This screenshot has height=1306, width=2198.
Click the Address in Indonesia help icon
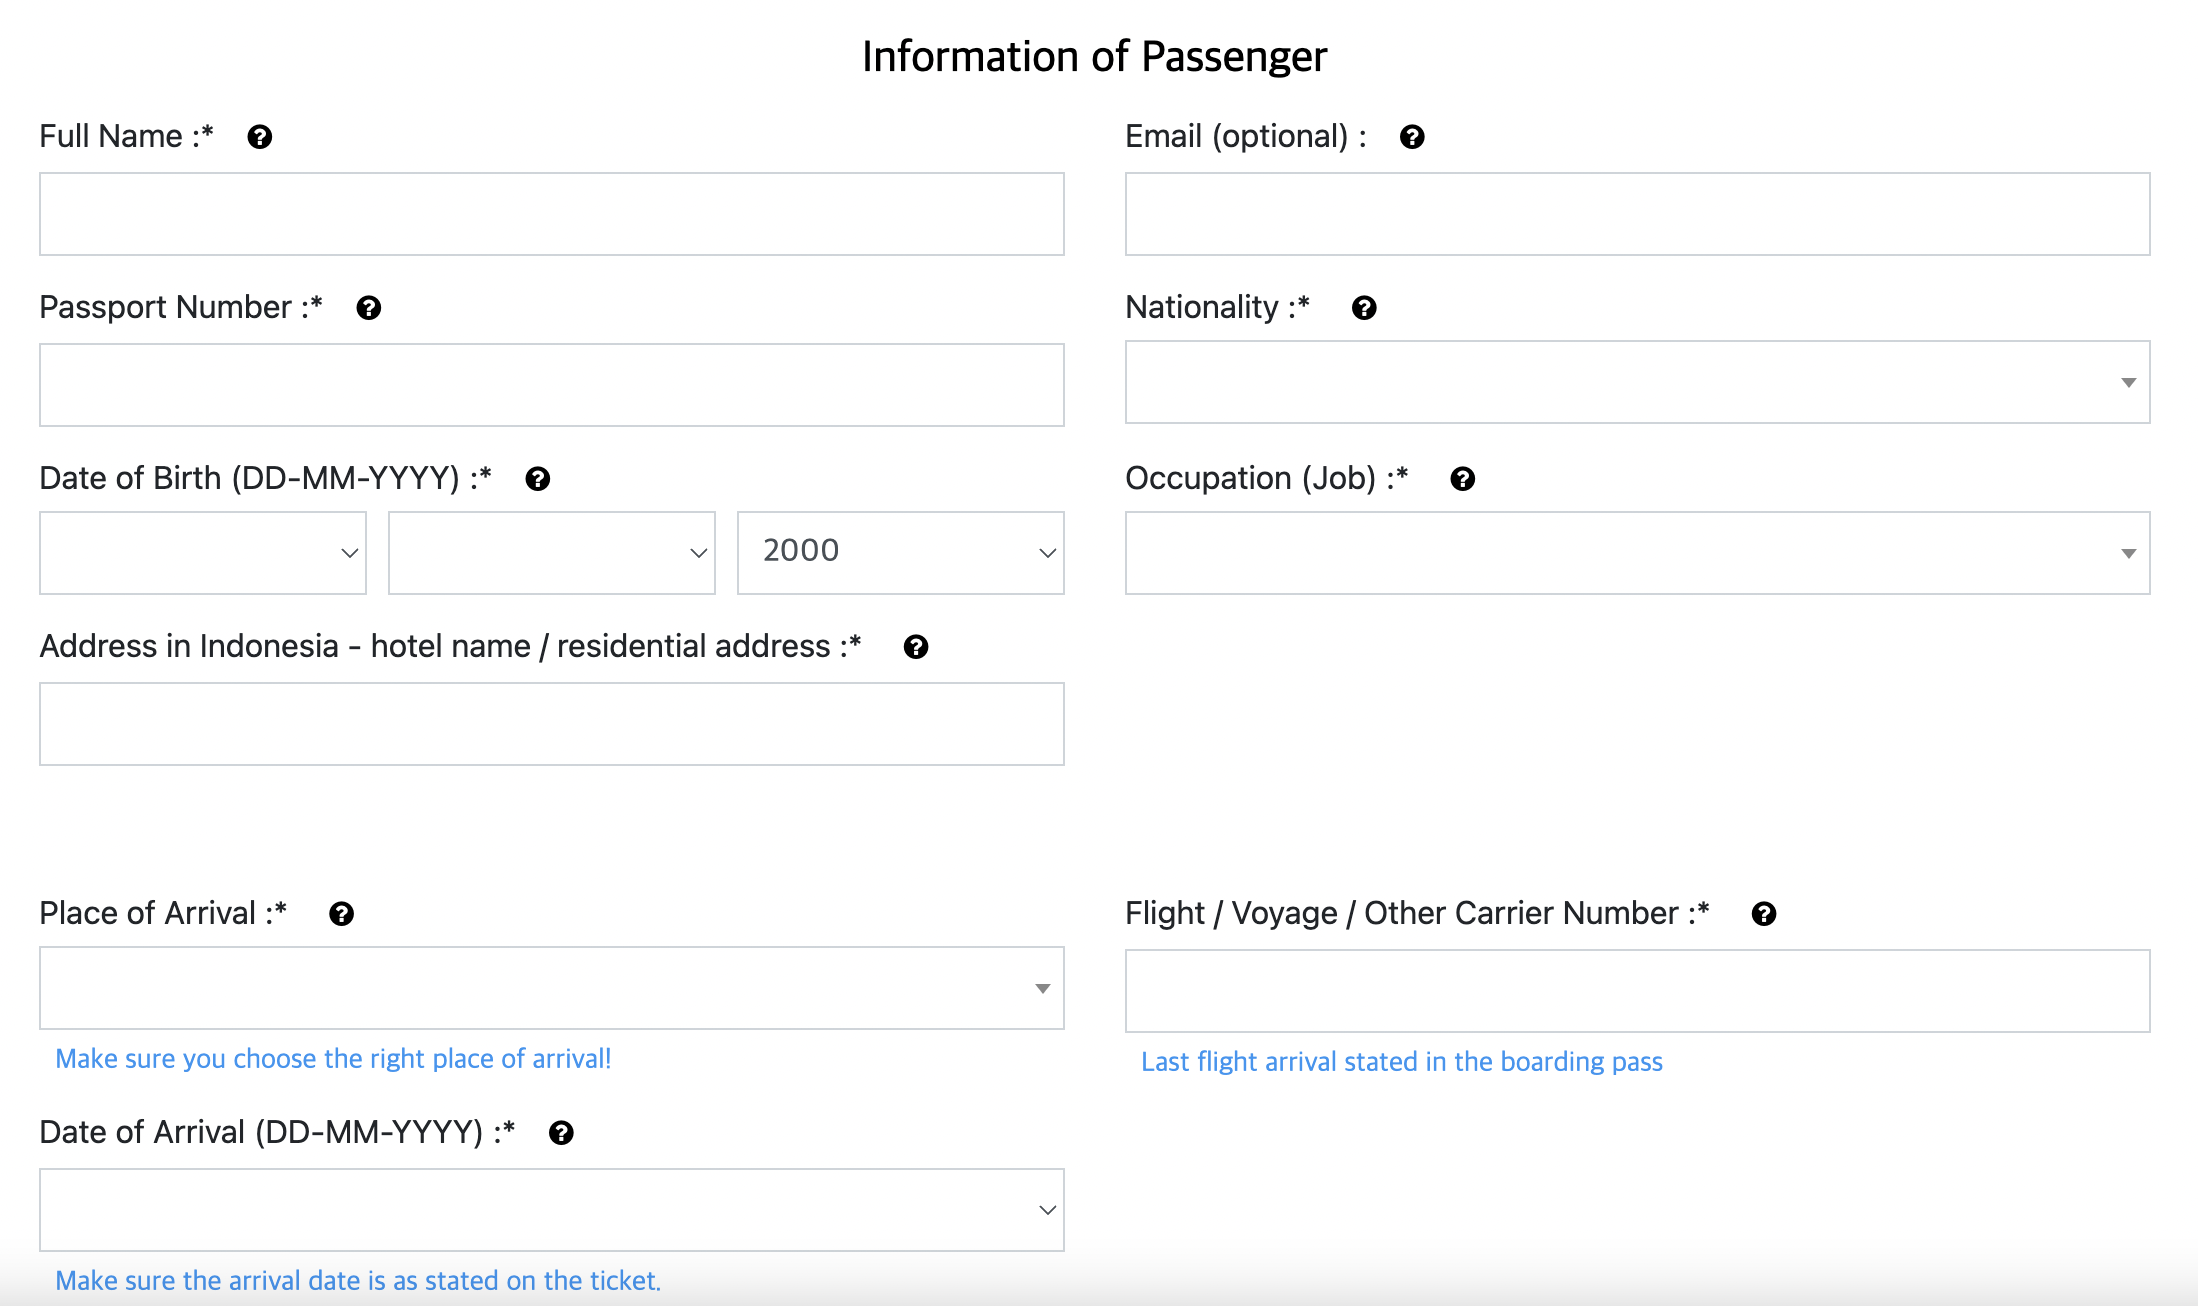pyautogui.click(x=916, y=647)
